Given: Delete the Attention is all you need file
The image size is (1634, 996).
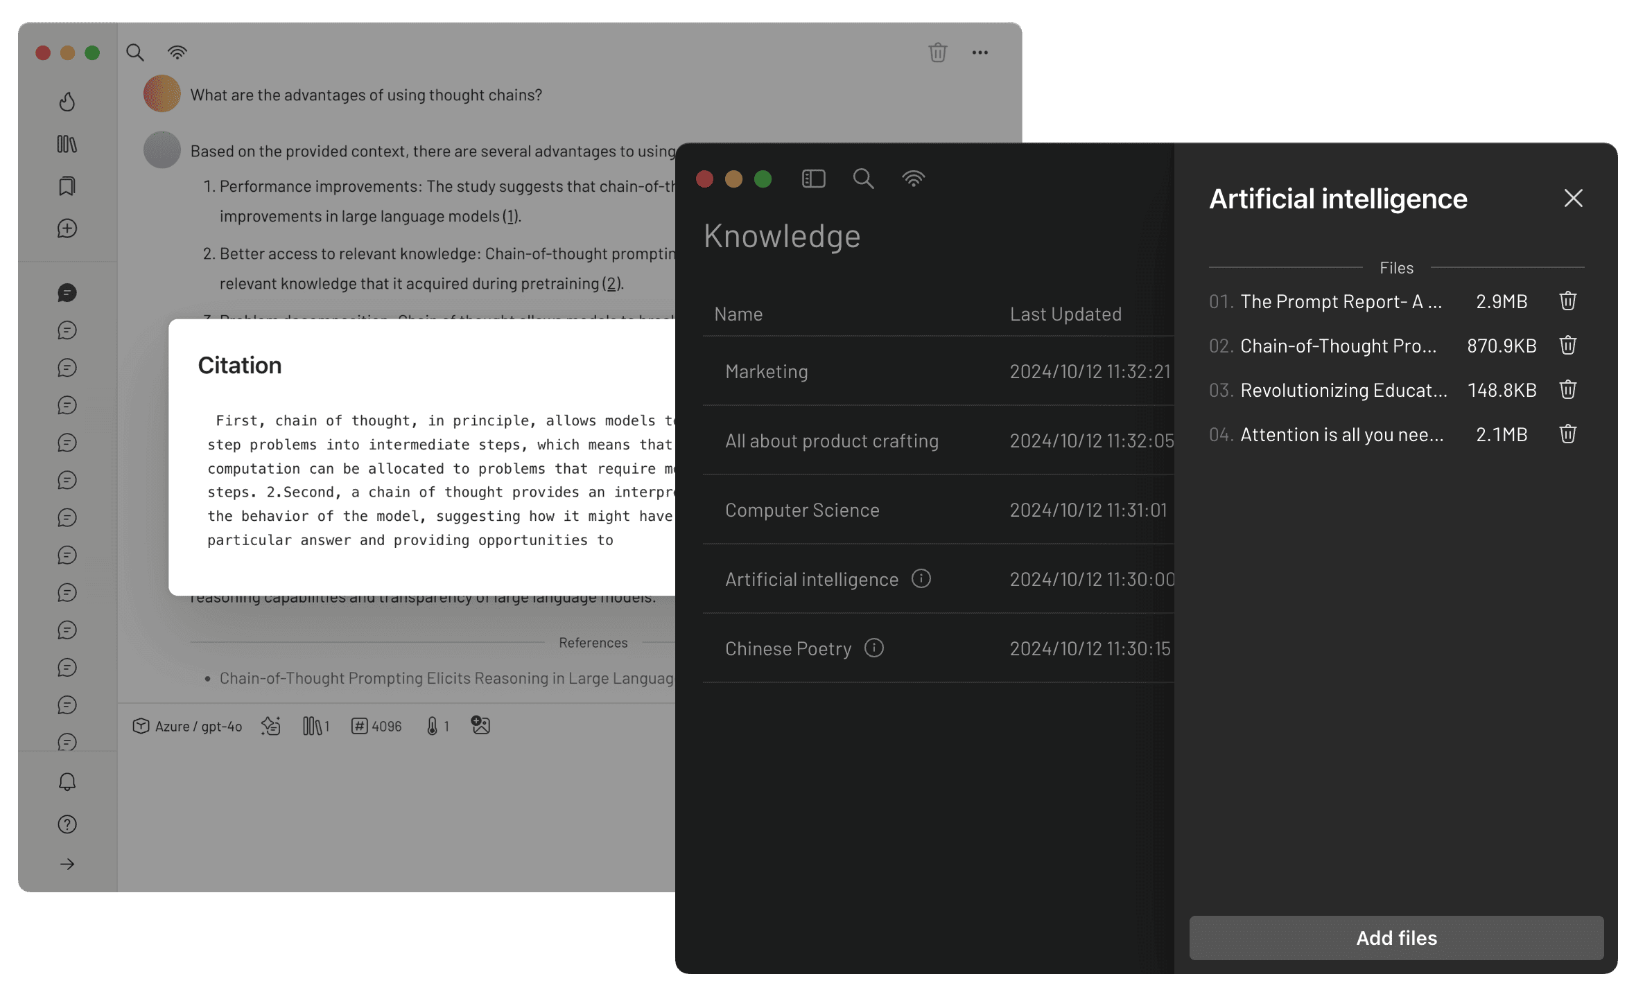Looking at the screenshot, I should tap(1567, 434).
